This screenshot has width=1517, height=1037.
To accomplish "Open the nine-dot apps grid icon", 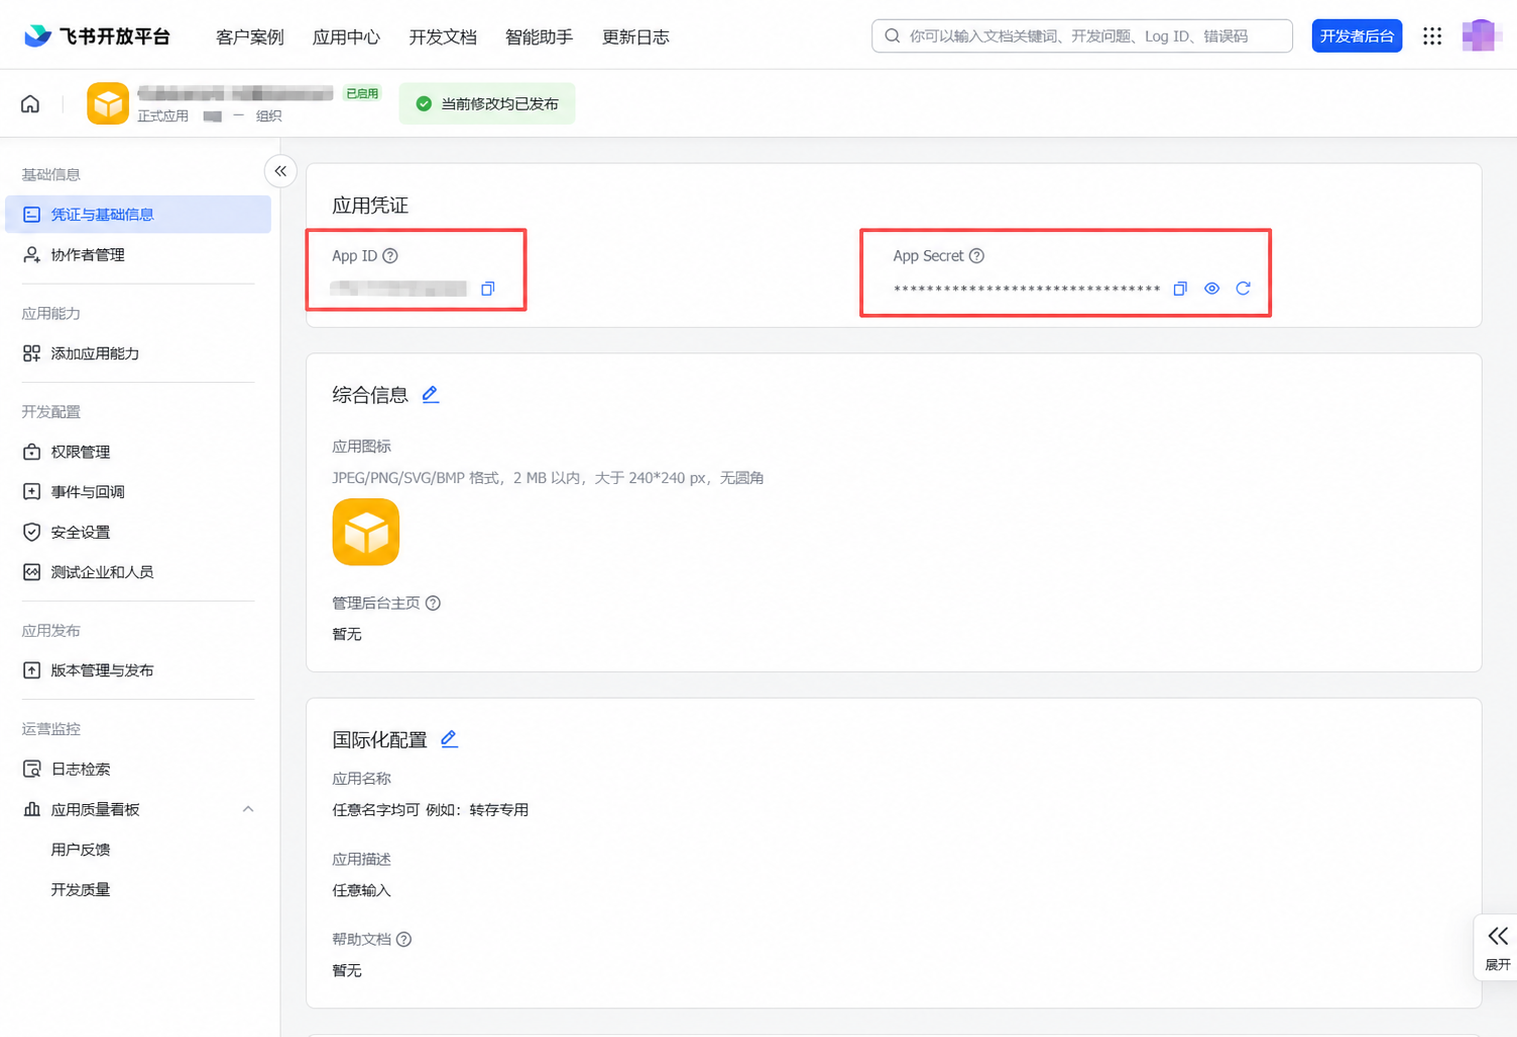I will (x=1432, y=36).
